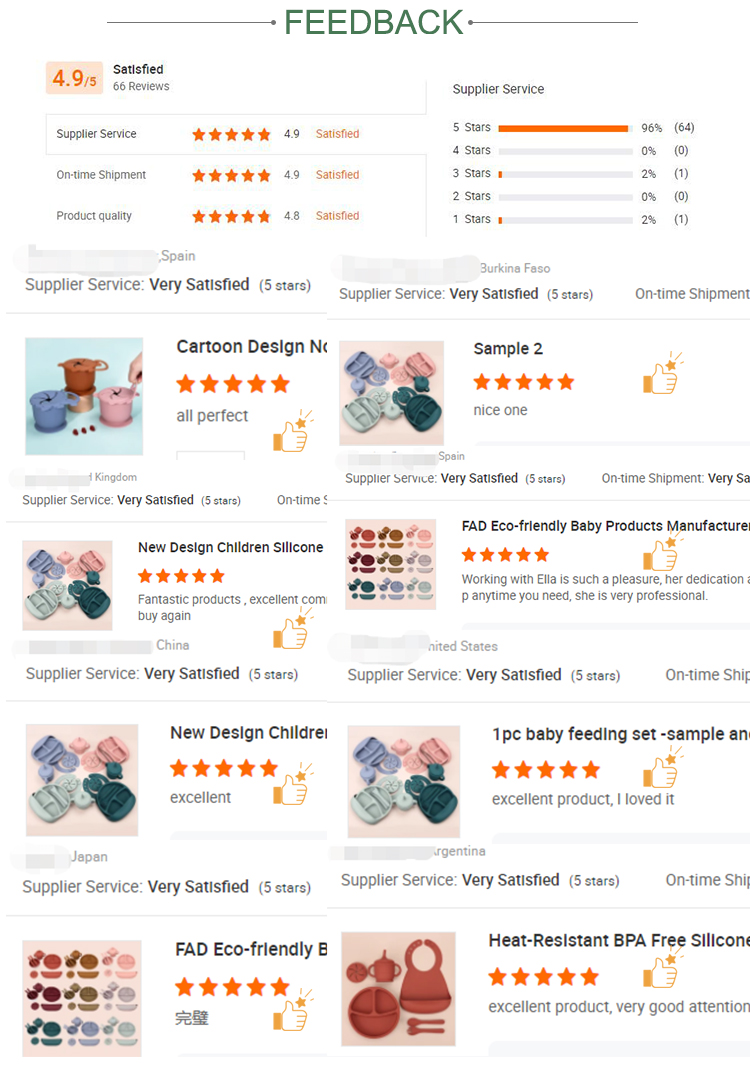The image size is (750, 1082).
Task: Click the orange snack cups product thumbnail
Action: click(x=84, y=396)
